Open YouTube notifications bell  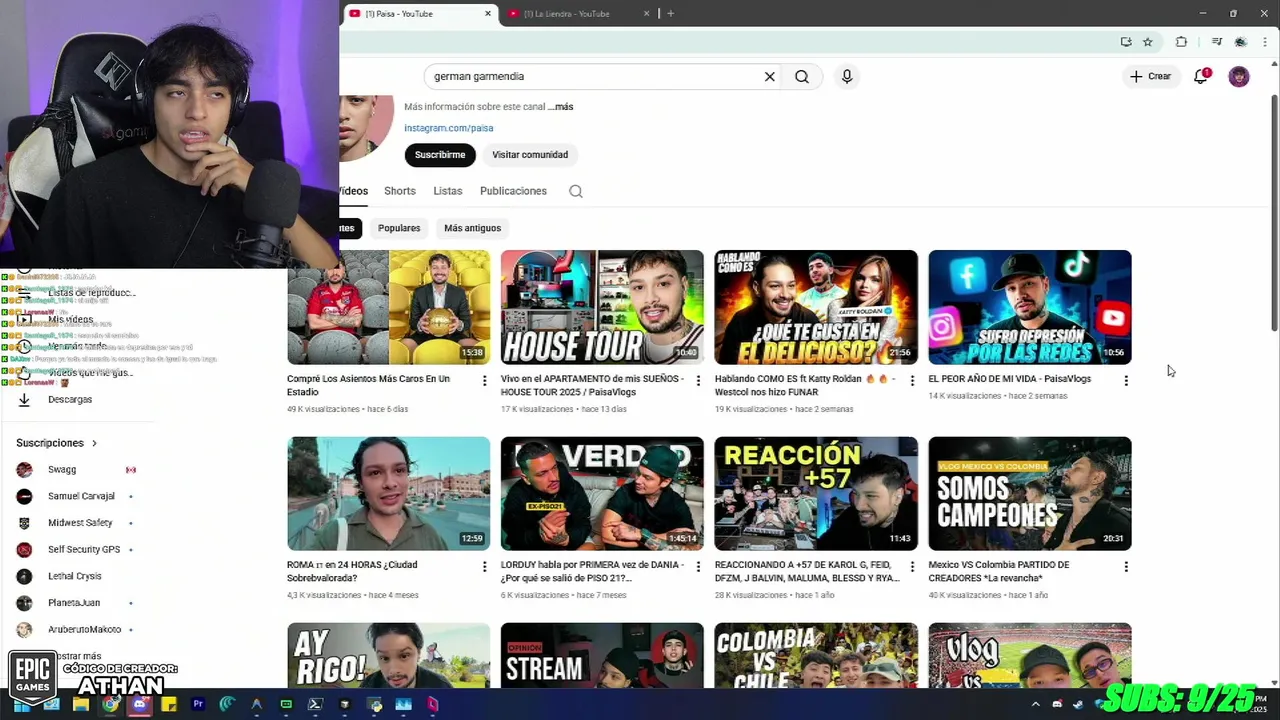1201,77
